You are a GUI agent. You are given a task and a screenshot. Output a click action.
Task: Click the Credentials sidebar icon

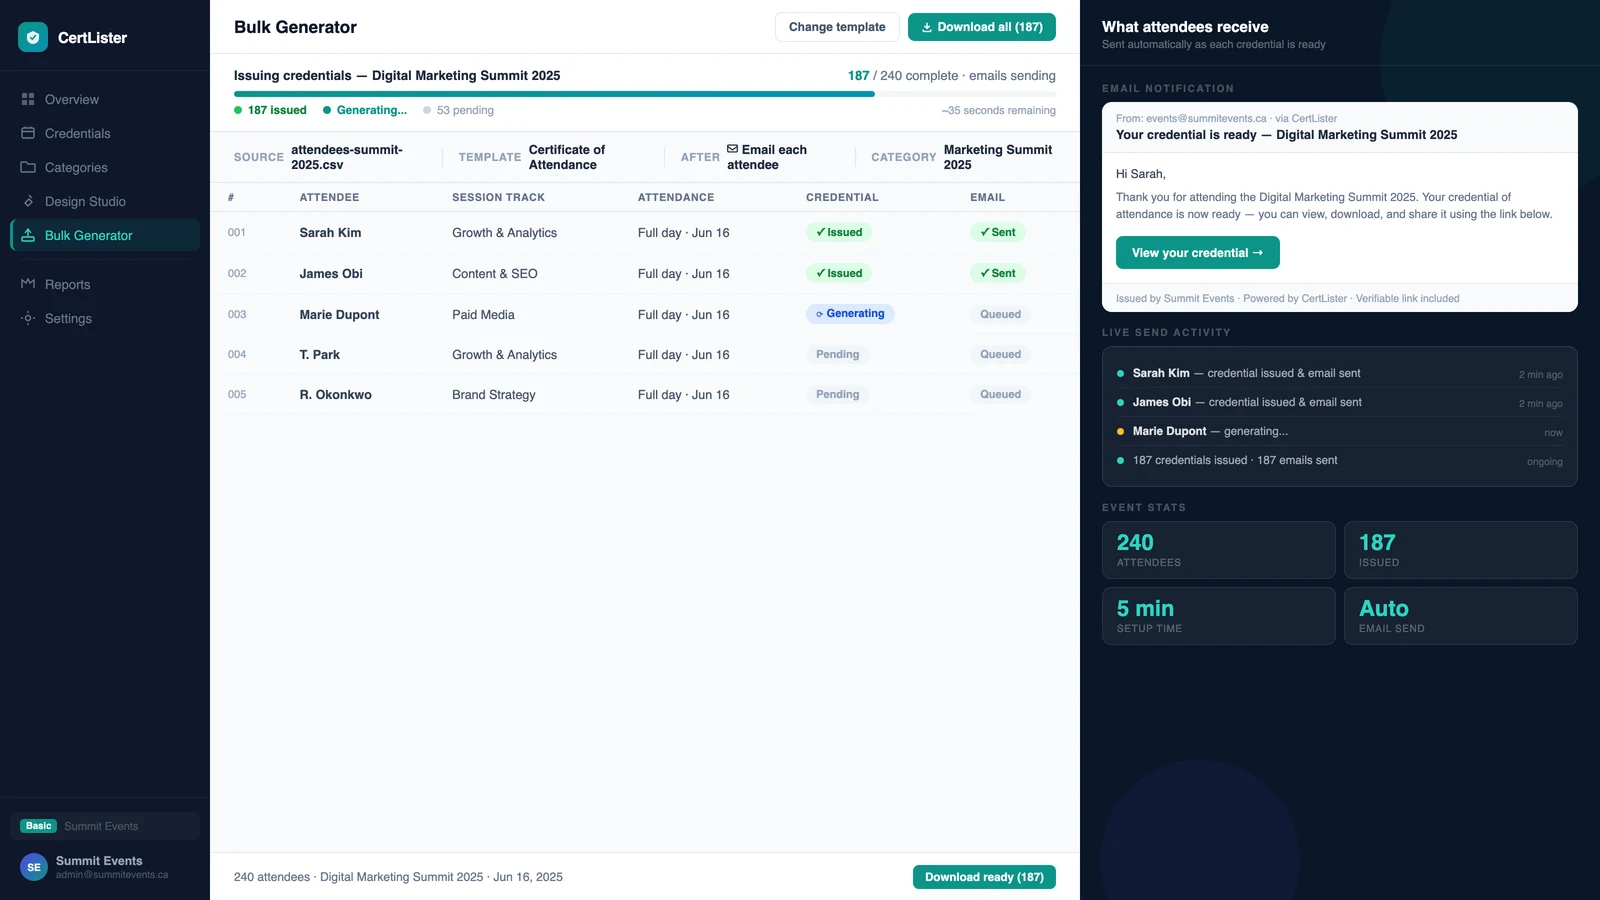point(28,133)
